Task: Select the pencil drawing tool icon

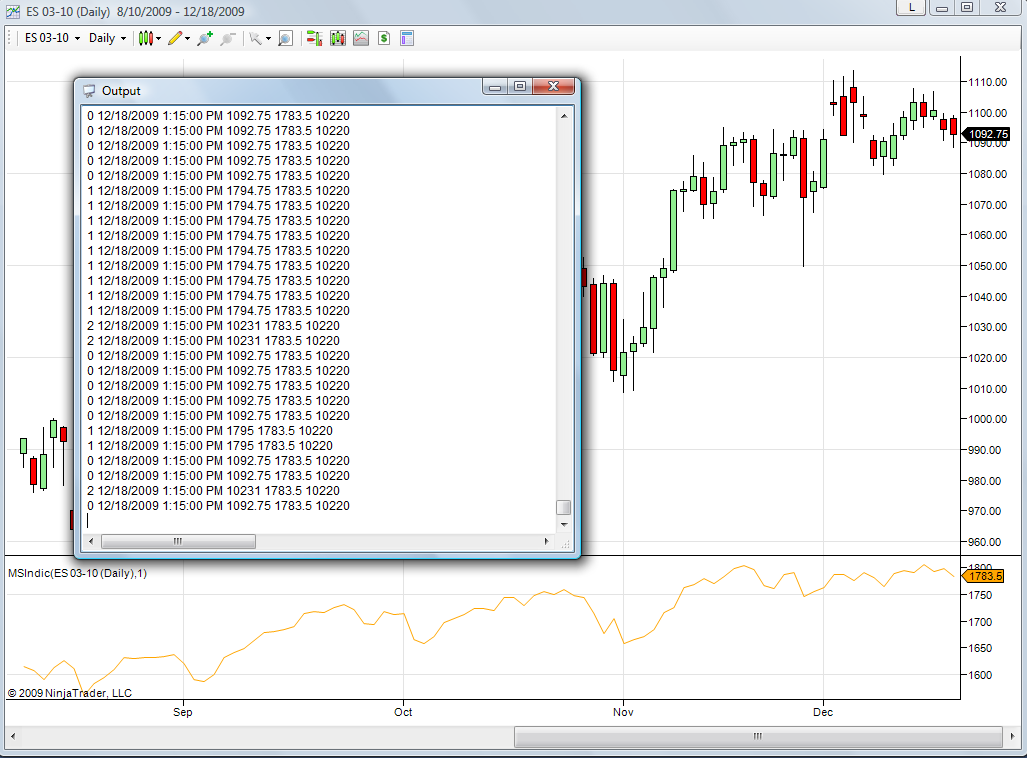Action: point(175,38)
